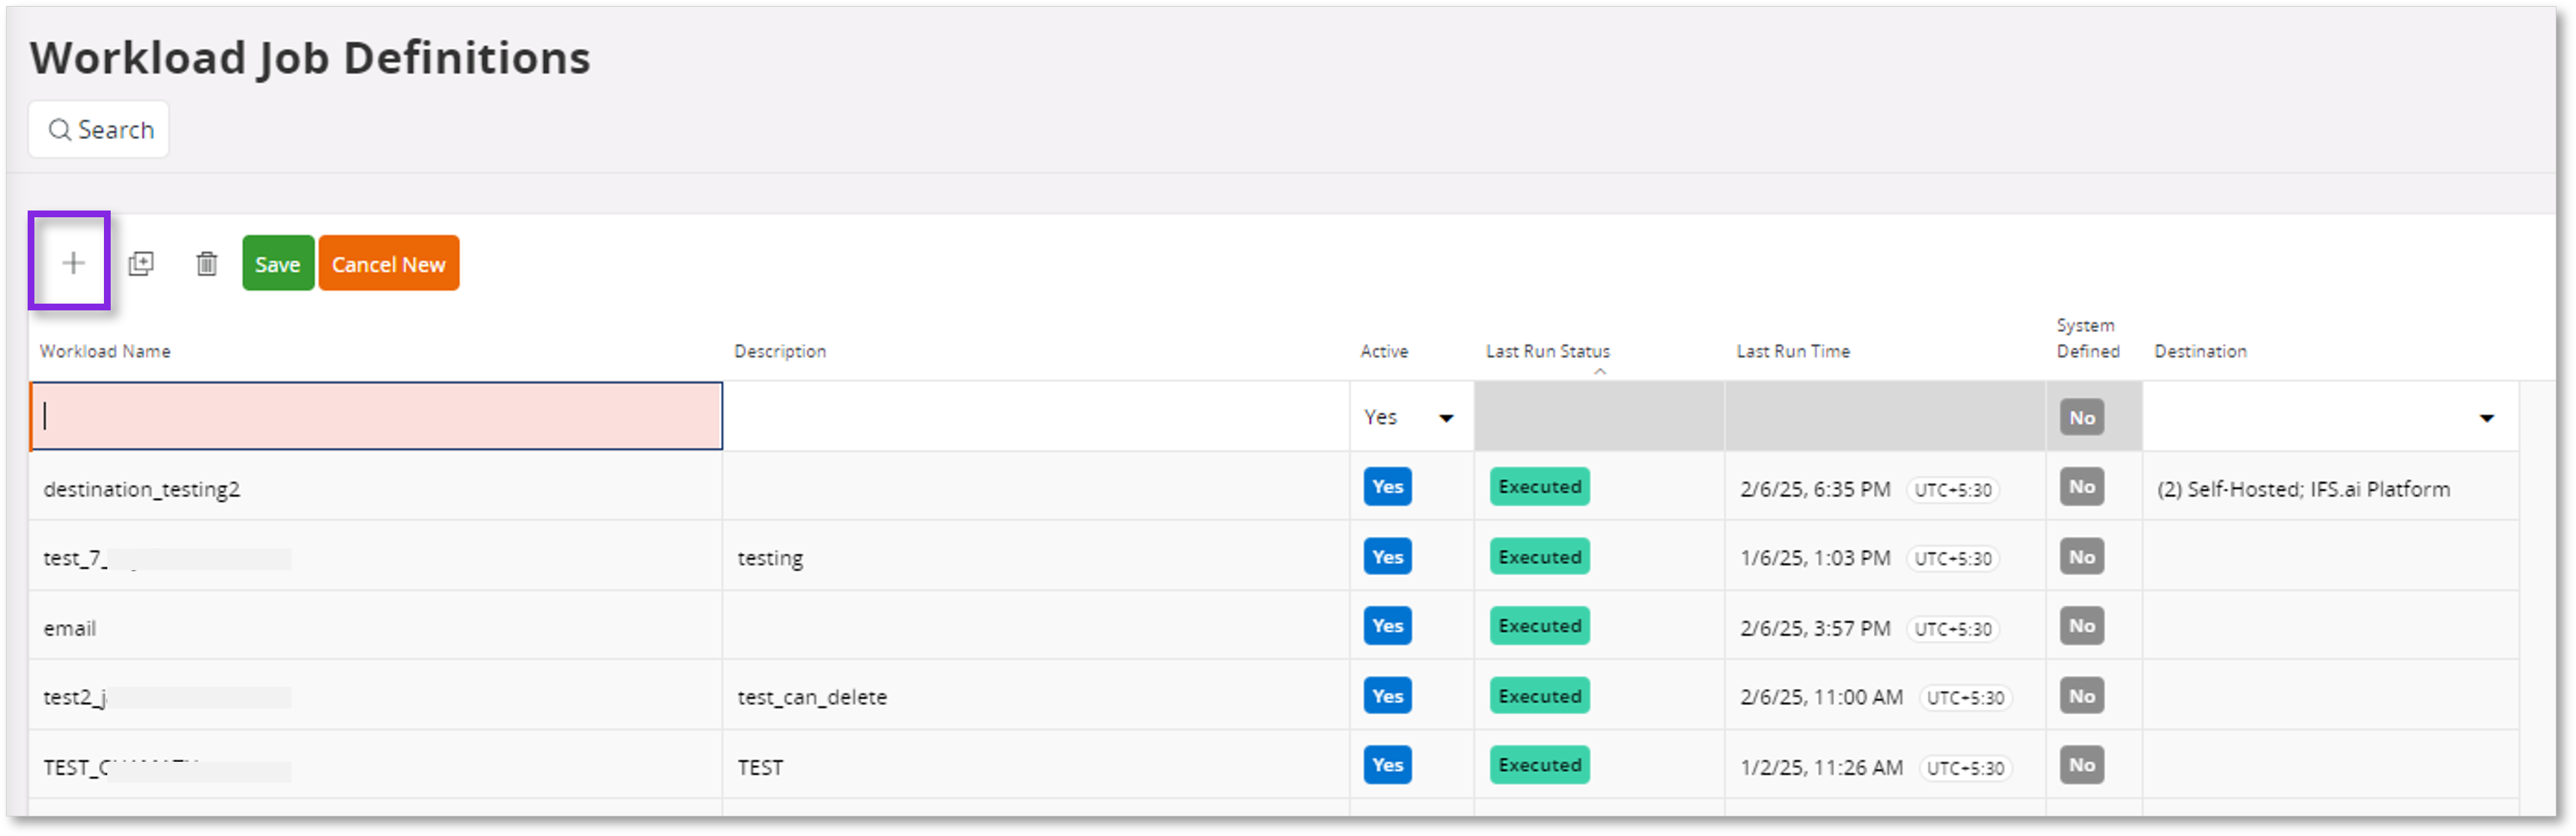Toggle System Defined No for test_can_delete row
The height and width of the screenshot is (836, 2576).
2081,696
